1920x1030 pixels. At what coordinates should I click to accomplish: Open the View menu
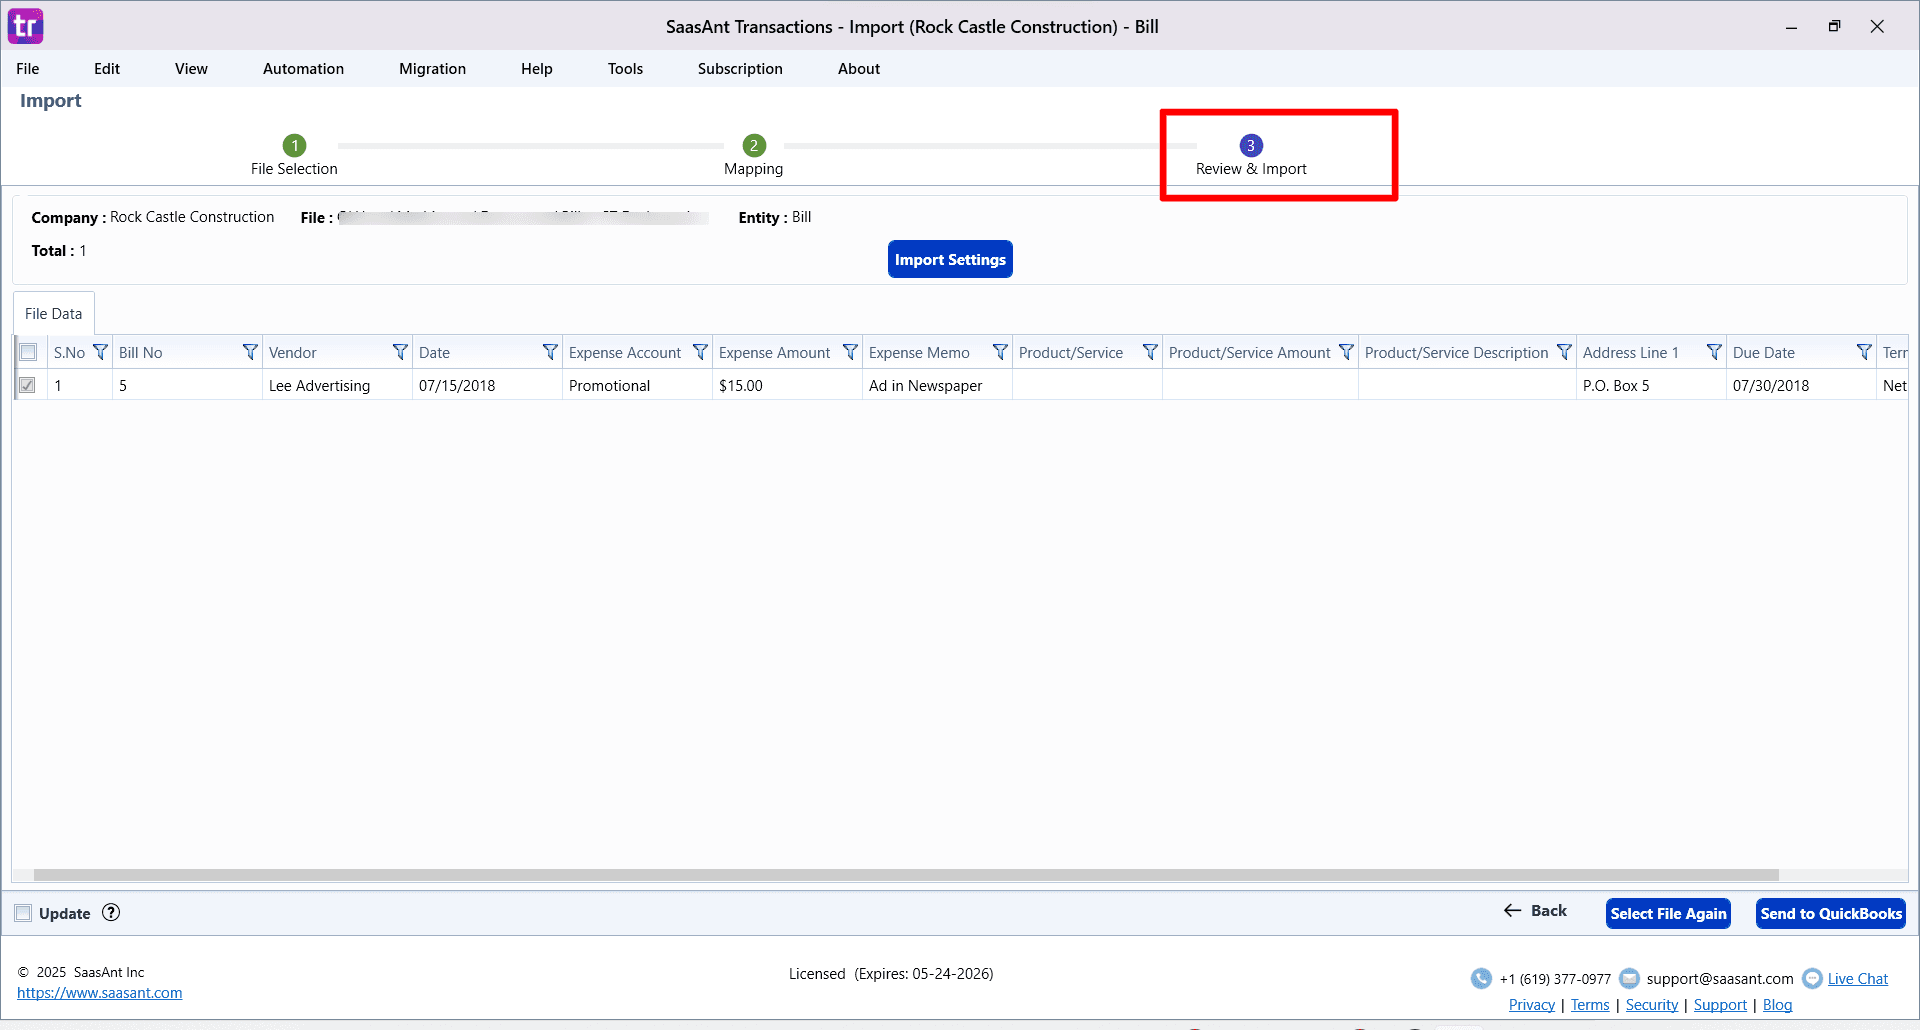(191, 69)
